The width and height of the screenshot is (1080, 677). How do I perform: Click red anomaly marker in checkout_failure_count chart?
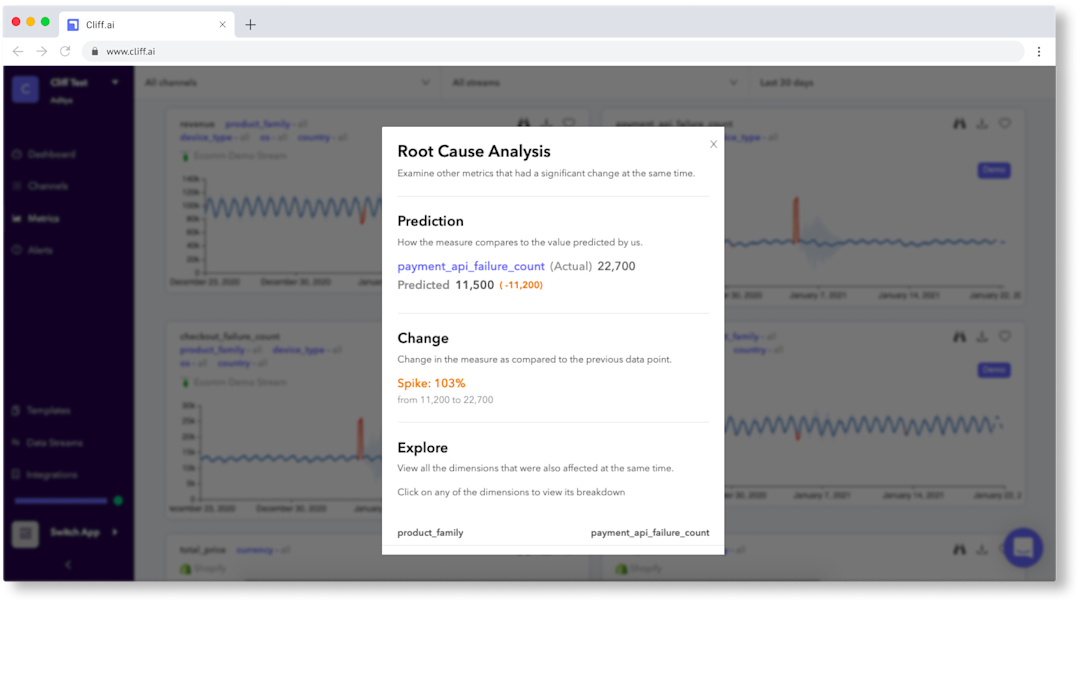coord(360,438)
